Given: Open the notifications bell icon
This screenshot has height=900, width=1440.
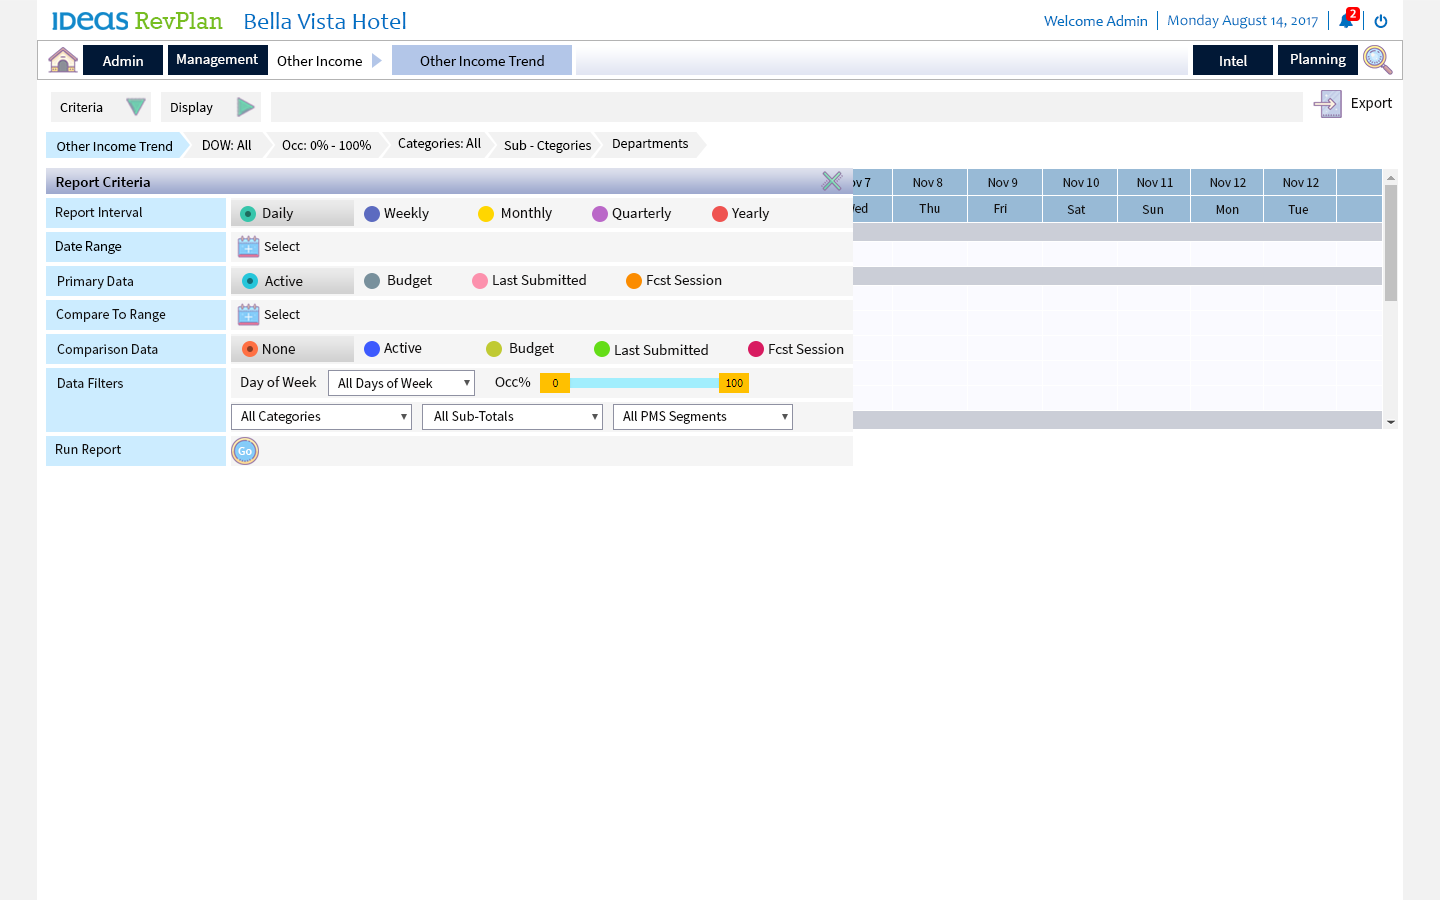Looking at the screenshot, I should coord(1346,21).
